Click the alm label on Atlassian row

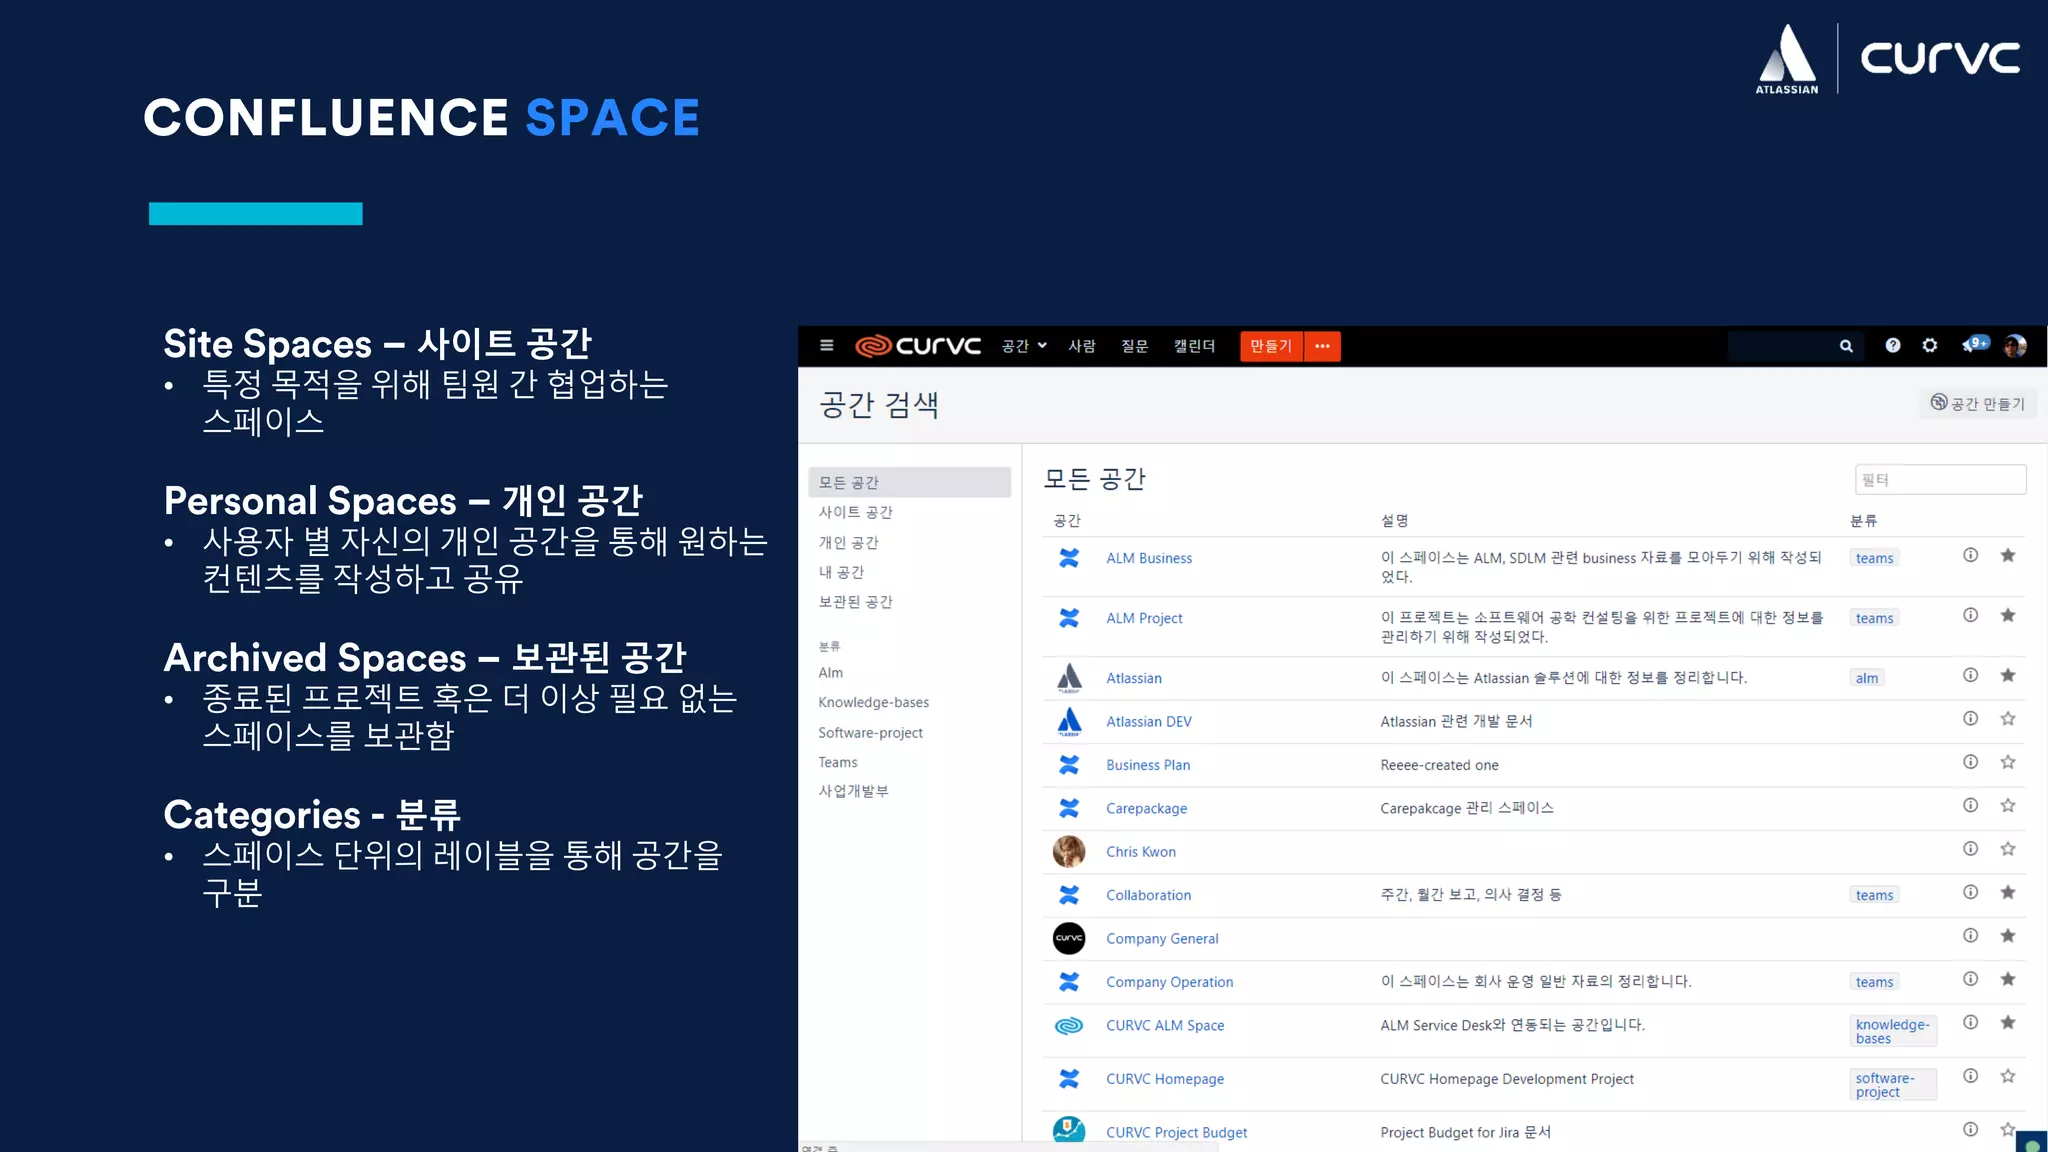[x=1866, y=678]
